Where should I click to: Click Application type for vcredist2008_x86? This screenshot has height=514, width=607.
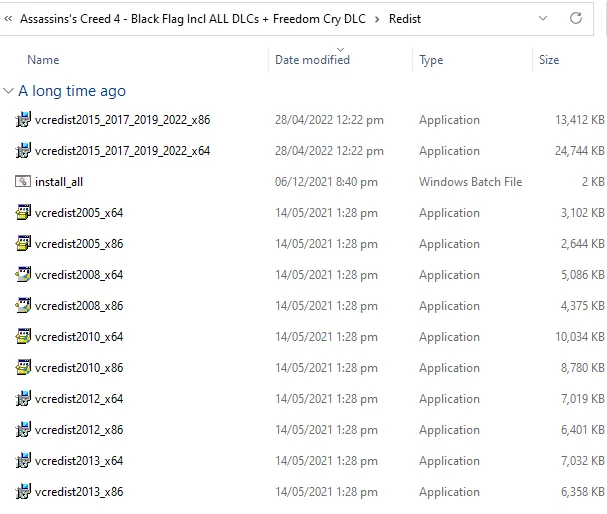pos(449,306)
